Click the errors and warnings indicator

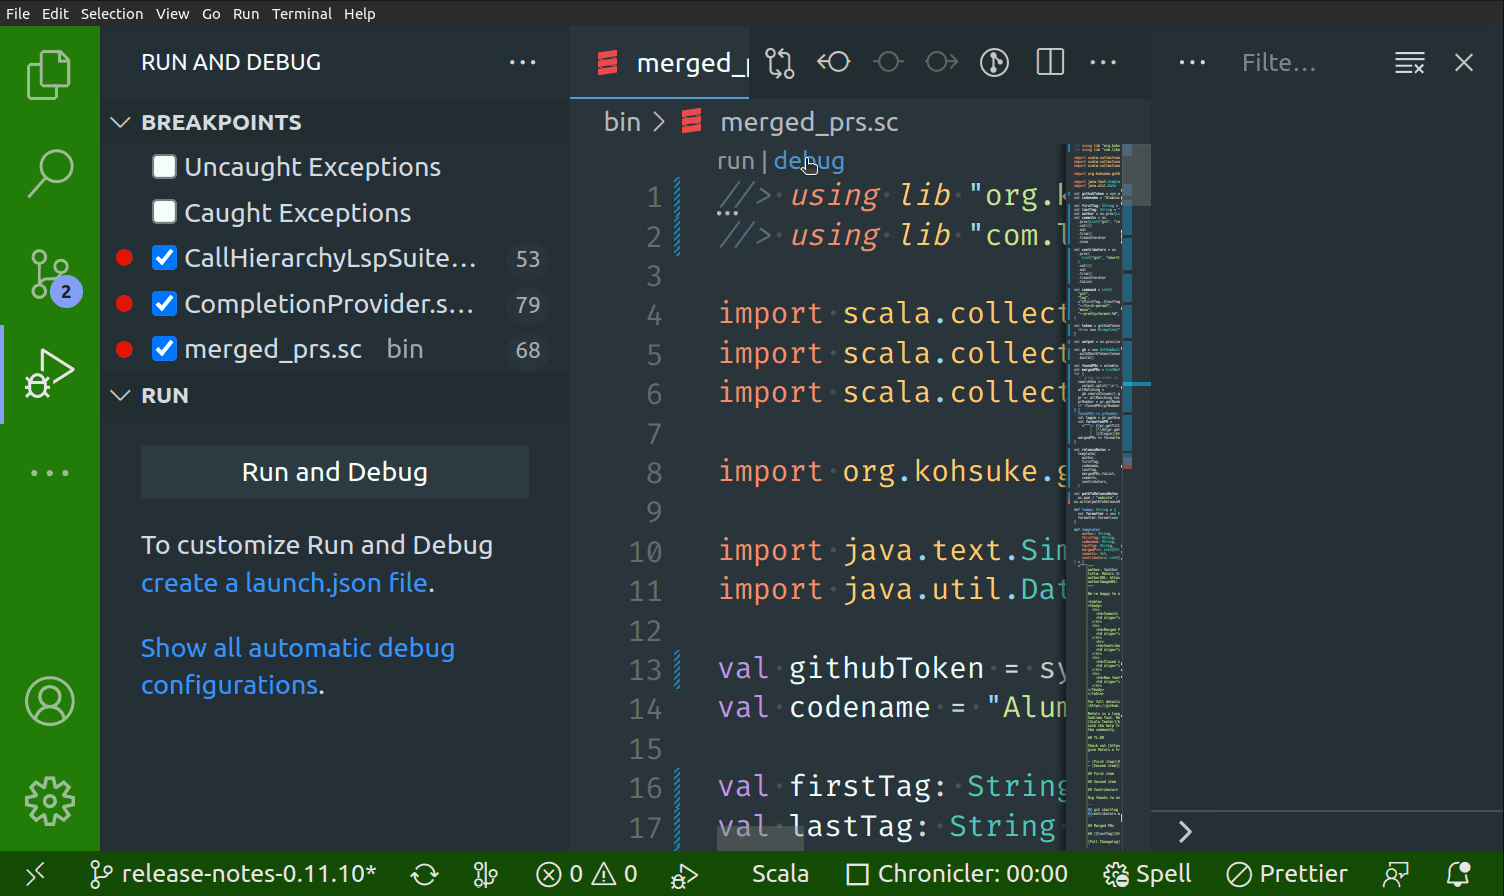tap(586, 873)
